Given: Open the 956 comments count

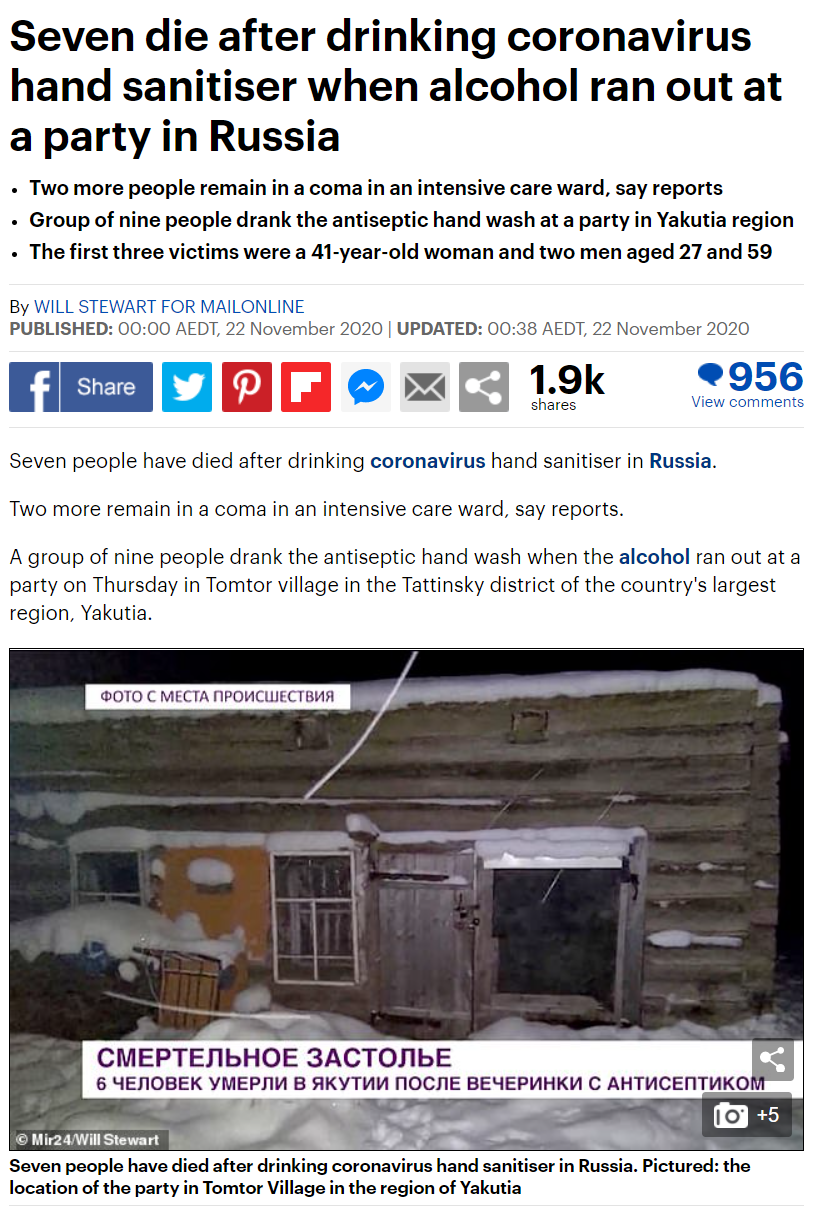Looking at the screenshot, I should click(x=766, y=376).
